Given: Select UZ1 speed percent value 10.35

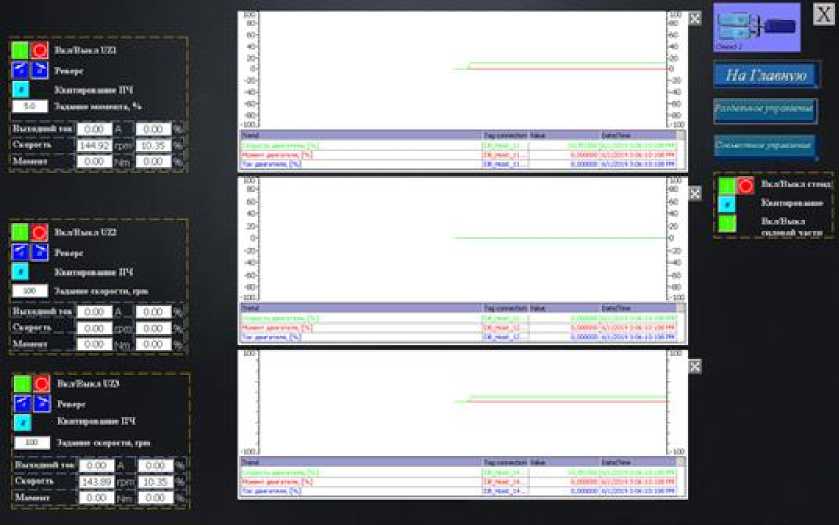Looking at the screenshot, I should coord(154,145).
